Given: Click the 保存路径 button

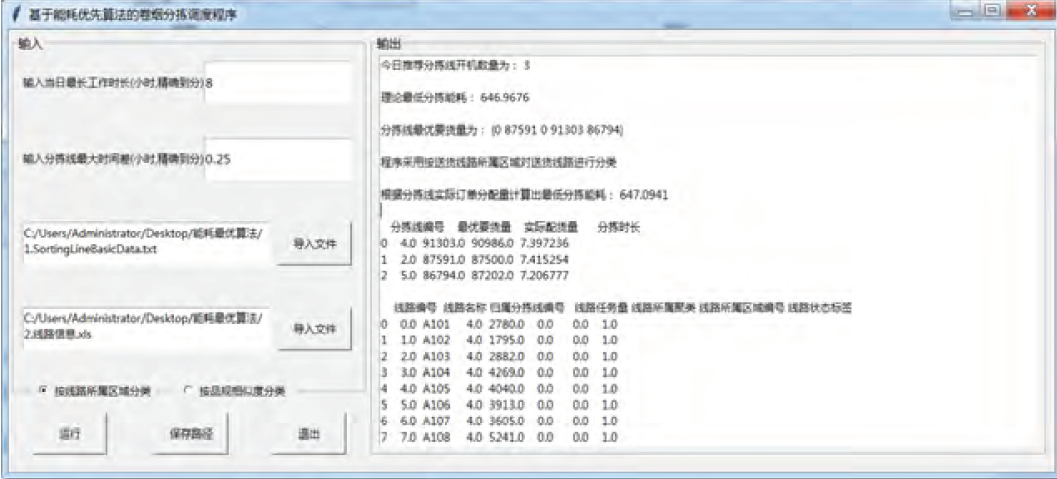Looking at the screenshot, I should tap(190, 434).
